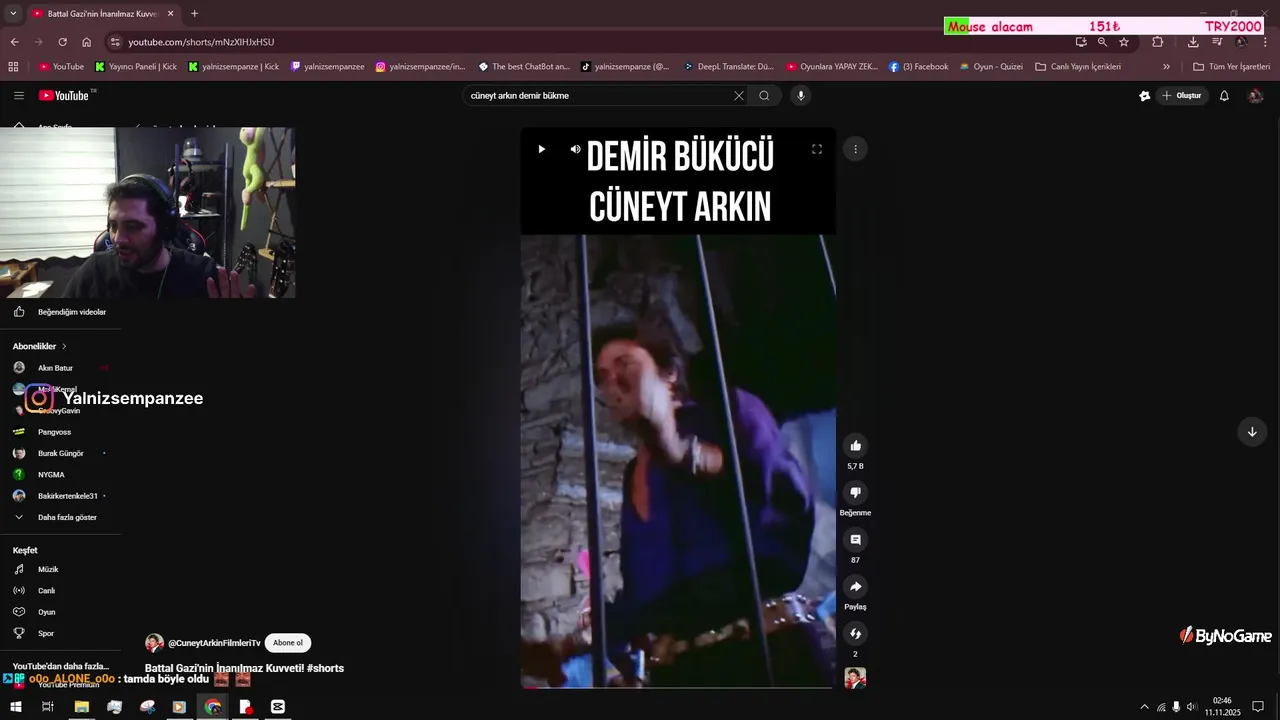The image size is (1280, 720).
Task: Switch to Chrome on the taskbar
Action: point(213,706)
